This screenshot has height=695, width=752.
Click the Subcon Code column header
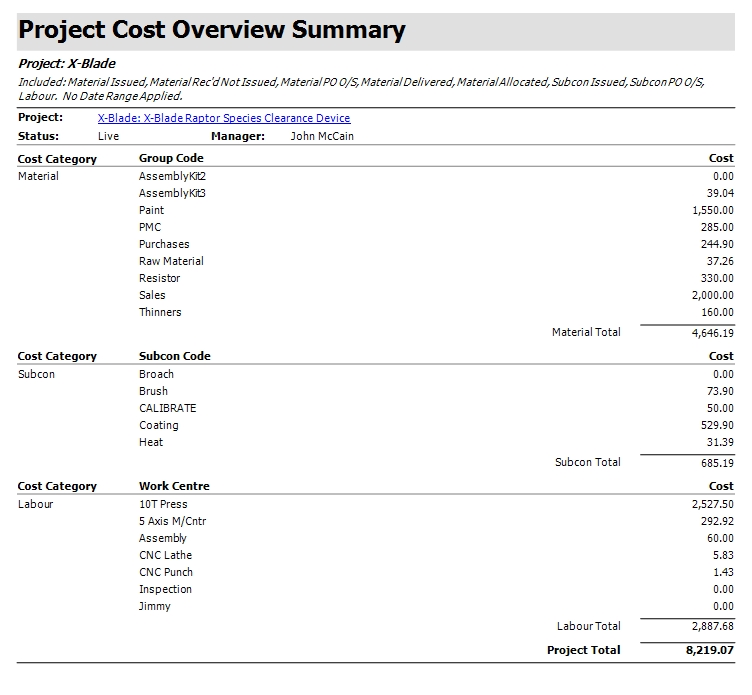(175, 356)
